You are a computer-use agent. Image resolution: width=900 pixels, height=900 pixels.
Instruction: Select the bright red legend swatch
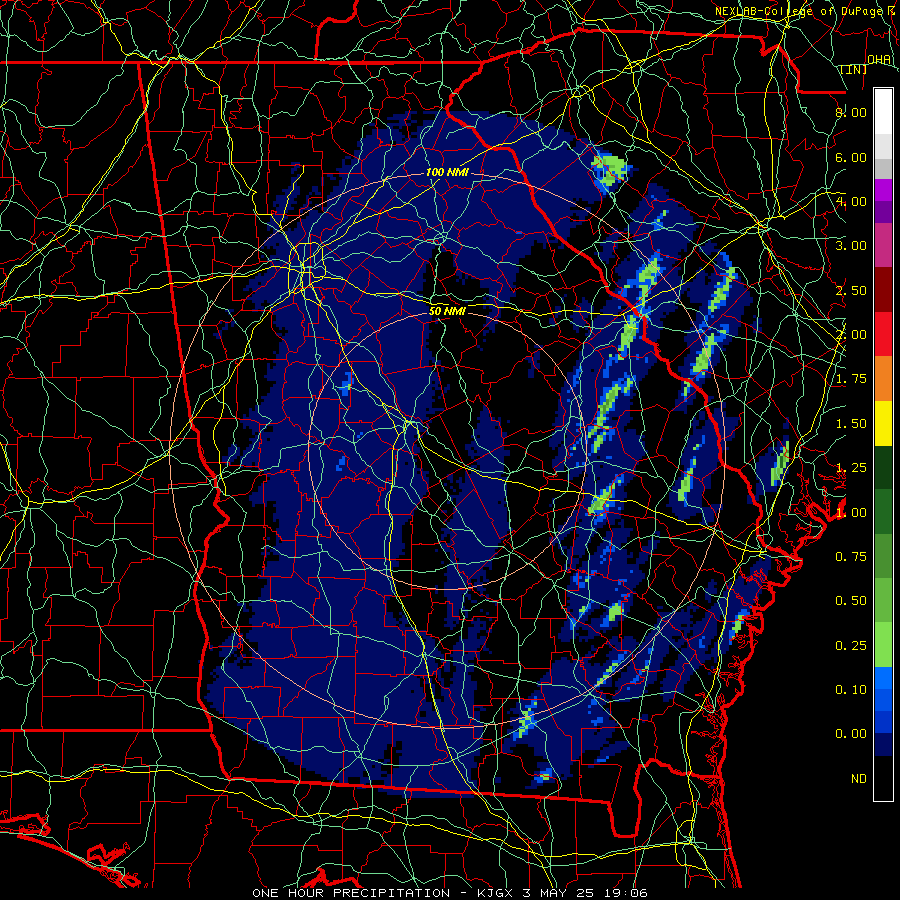pyautogui.click(x=883, y=334)
